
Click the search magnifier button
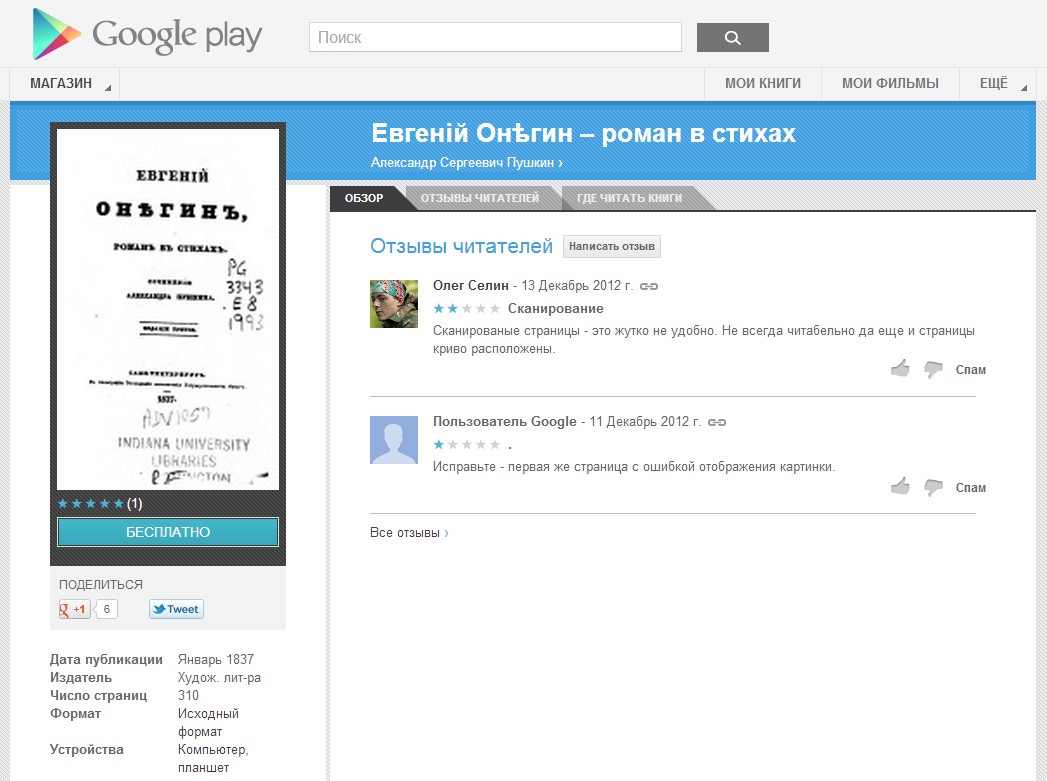732,37
